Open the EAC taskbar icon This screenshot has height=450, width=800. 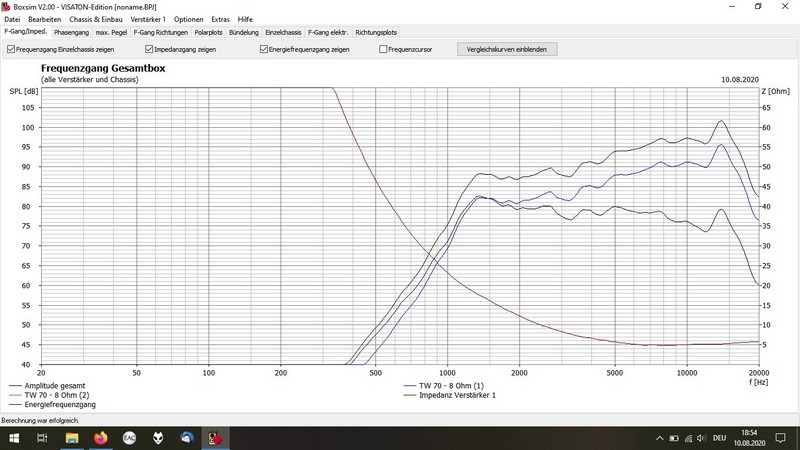tap(129, 437)
